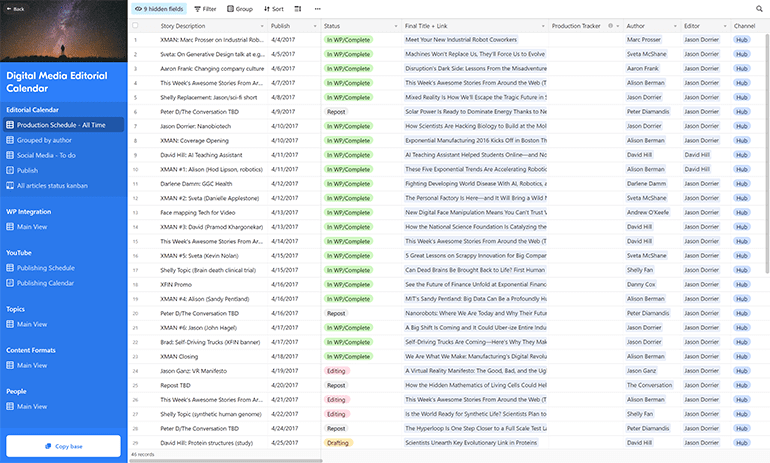
Task: Open the Story Description column dropdown arrow
Action: coord(262,25)
